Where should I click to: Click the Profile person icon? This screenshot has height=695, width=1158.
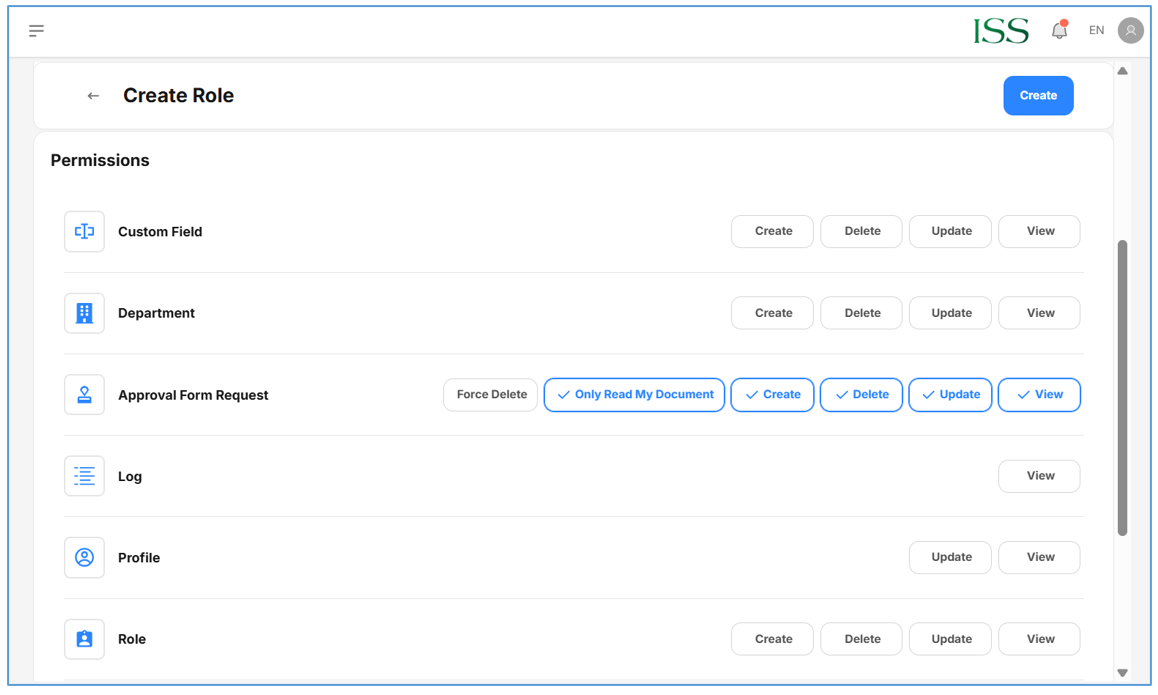pyautogui.click(x=84, y=558)
